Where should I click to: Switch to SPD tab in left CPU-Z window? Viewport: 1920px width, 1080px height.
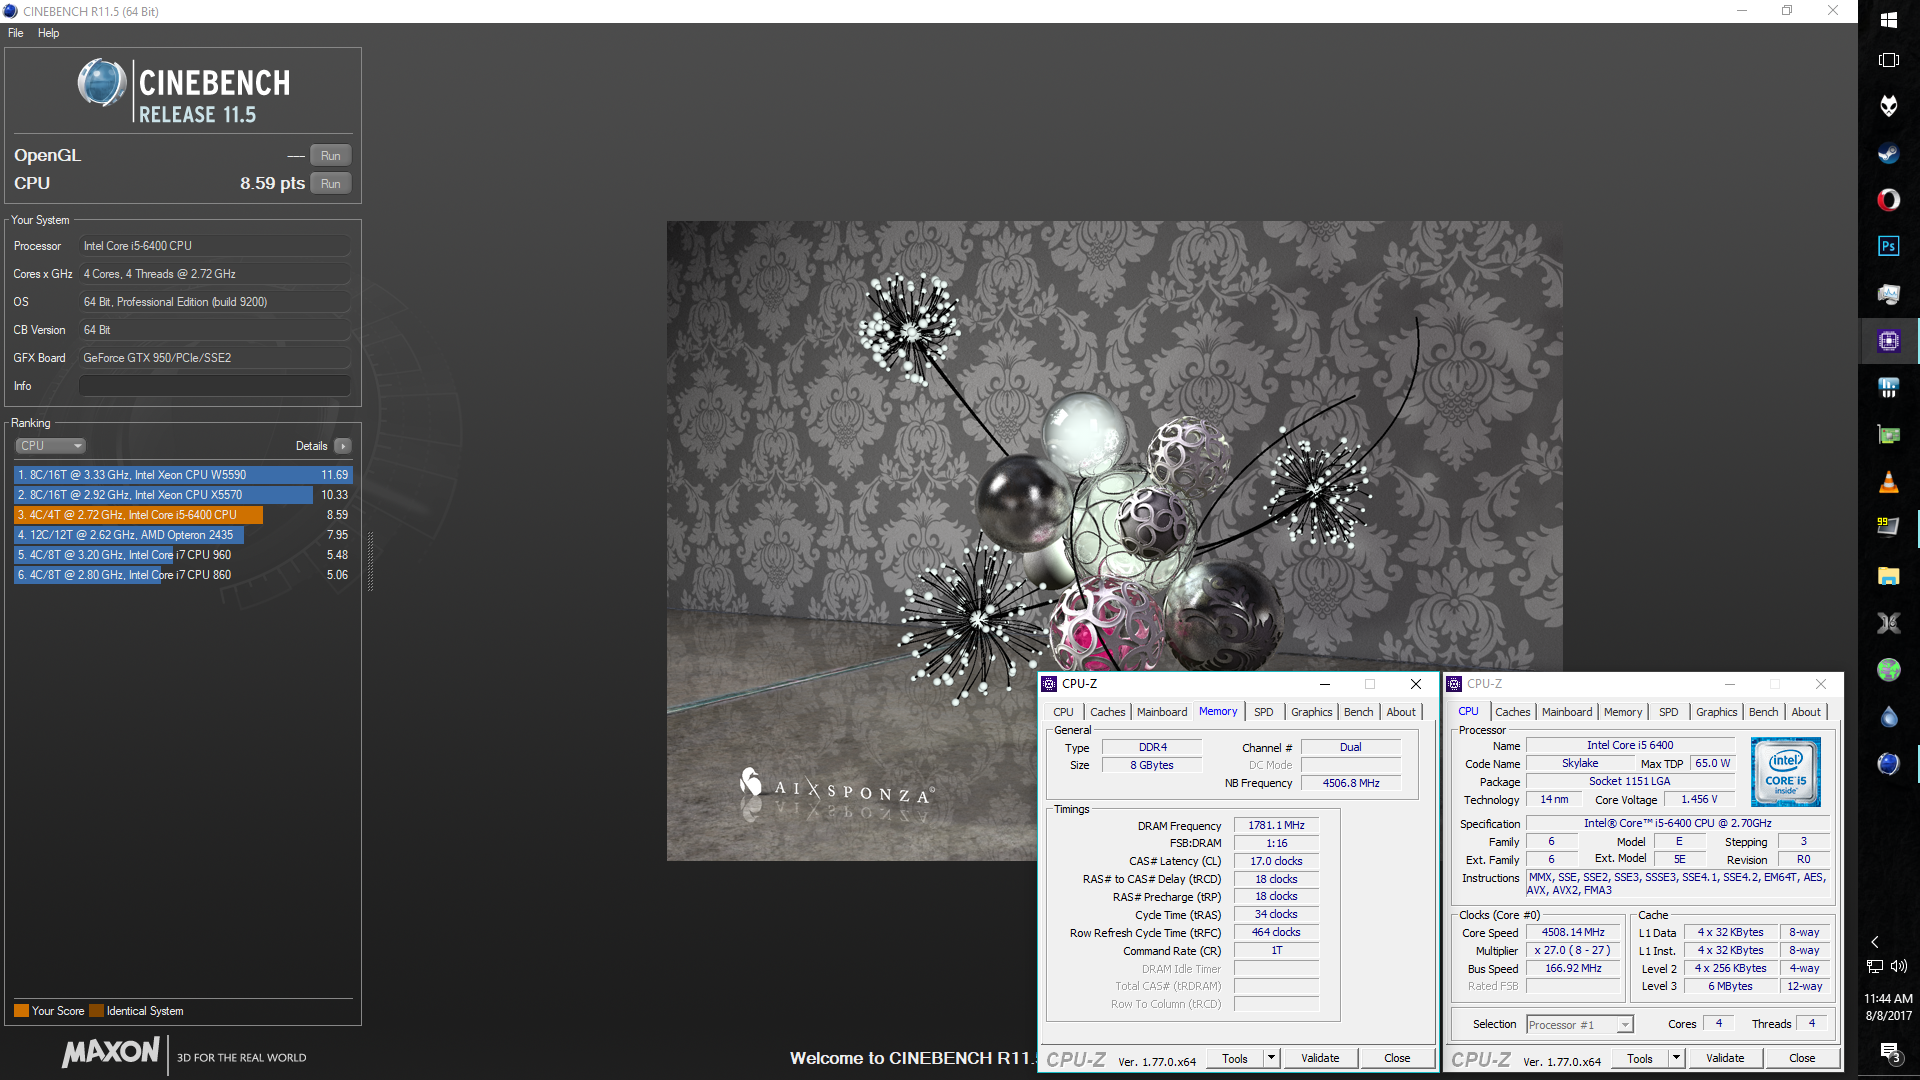tap(1264, 712)
